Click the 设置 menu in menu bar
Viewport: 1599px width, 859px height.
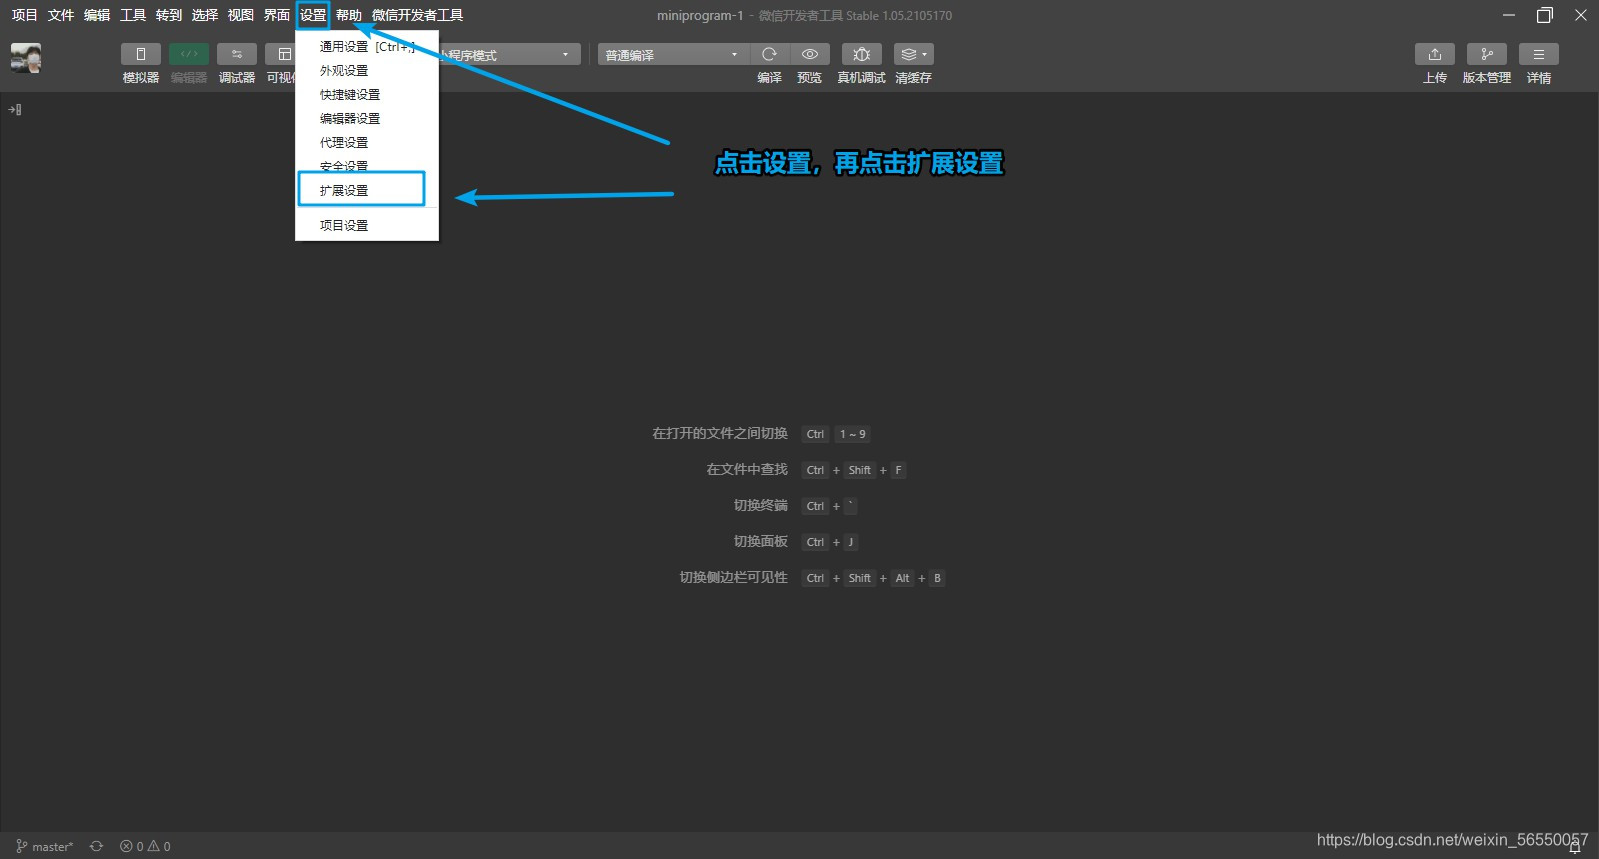pos(313,15)
